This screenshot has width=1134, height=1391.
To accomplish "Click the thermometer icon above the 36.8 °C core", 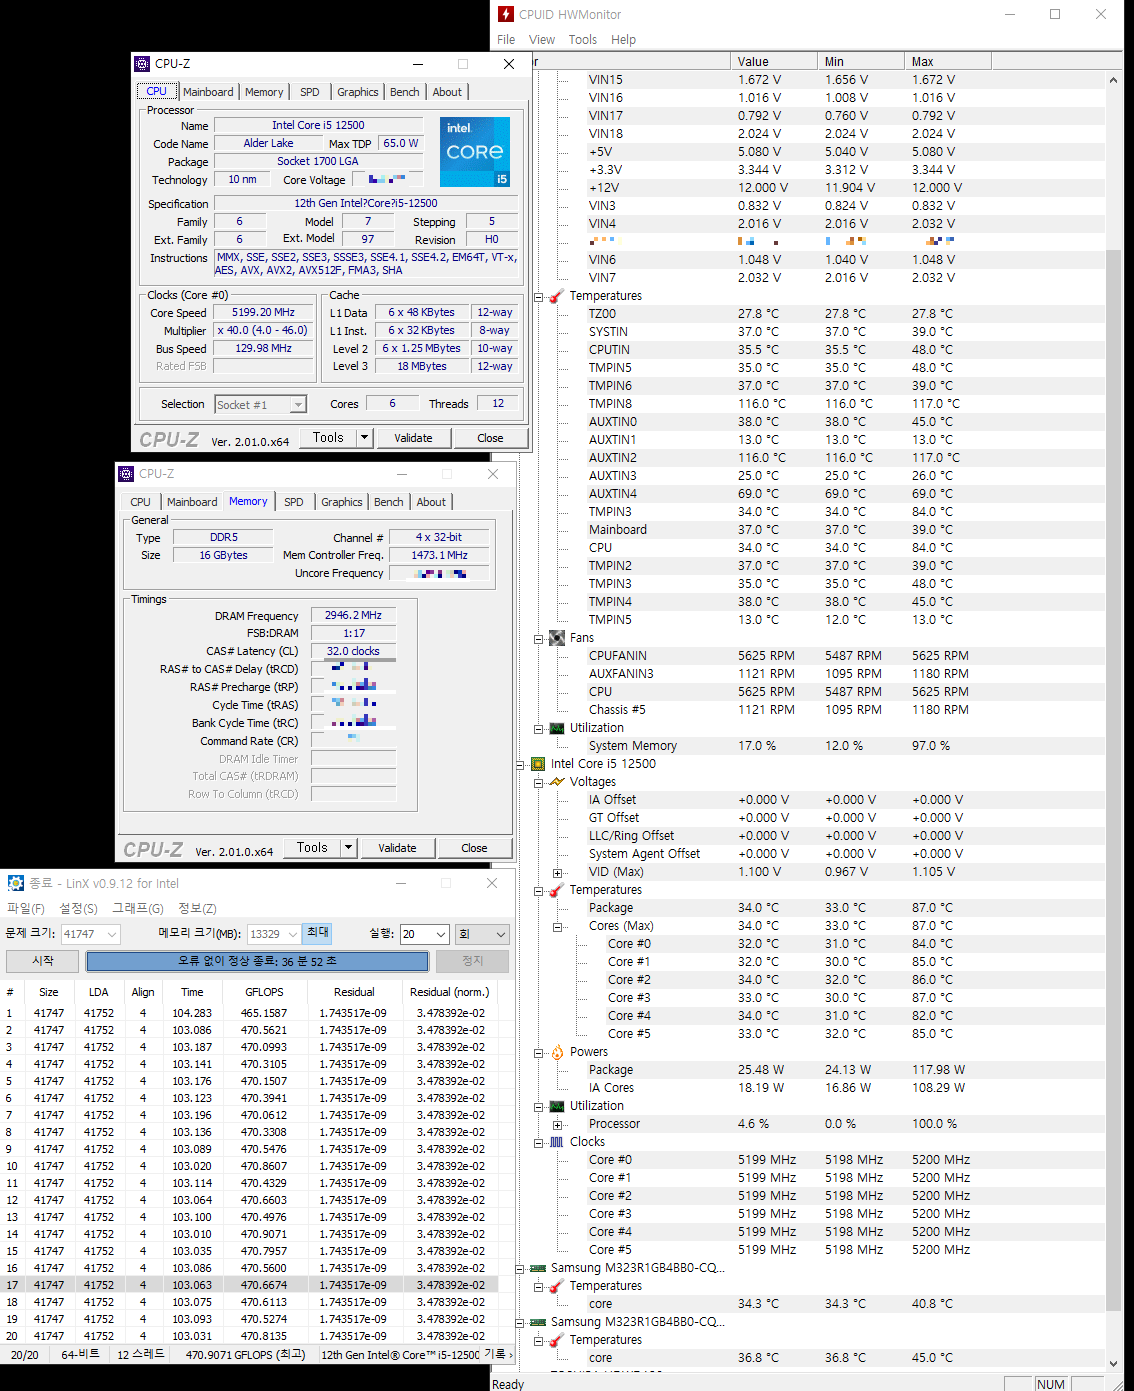I will 557,1340.
